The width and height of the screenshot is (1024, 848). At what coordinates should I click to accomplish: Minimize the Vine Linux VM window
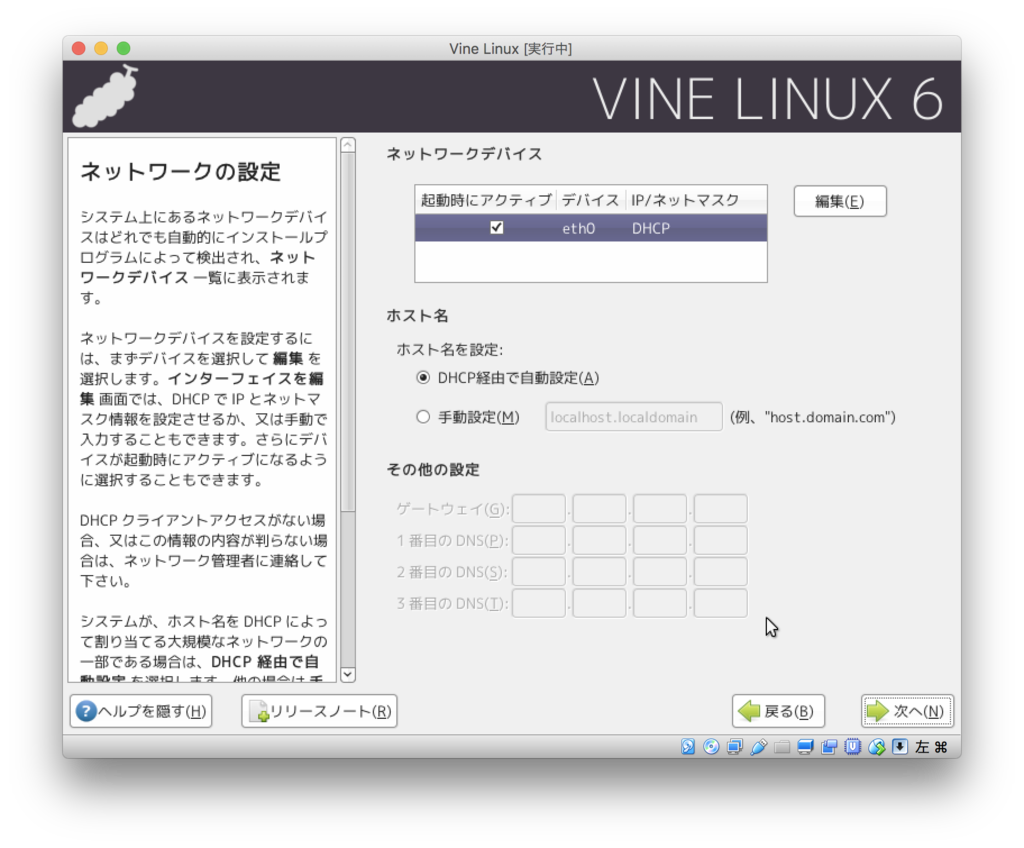point(101,48)
